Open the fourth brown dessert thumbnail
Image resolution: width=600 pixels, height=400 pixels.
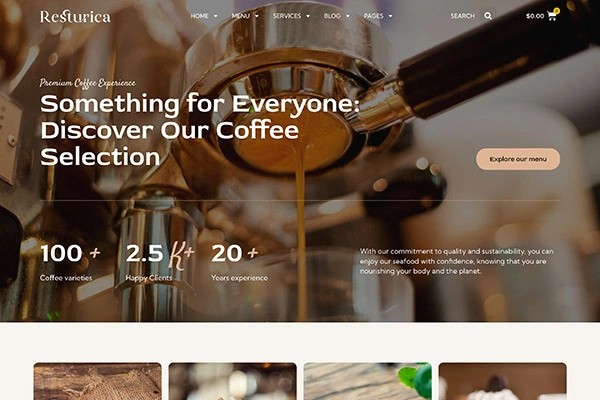pyautogui.click(x=502, y=381)
